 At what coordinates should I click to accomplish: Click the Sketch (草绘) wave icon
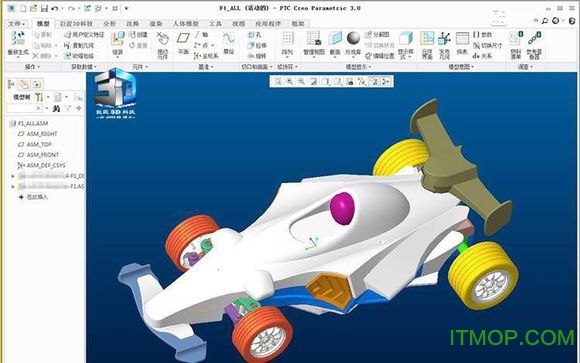[x=229, y=38]
